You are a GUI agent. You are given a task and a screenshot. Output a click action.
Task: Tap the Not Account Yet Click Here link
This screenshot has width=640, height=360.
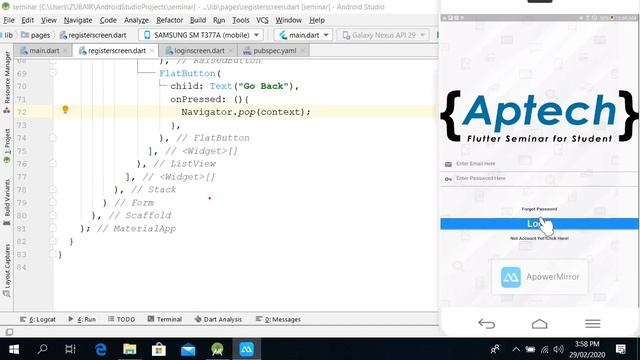click(539, 238)
